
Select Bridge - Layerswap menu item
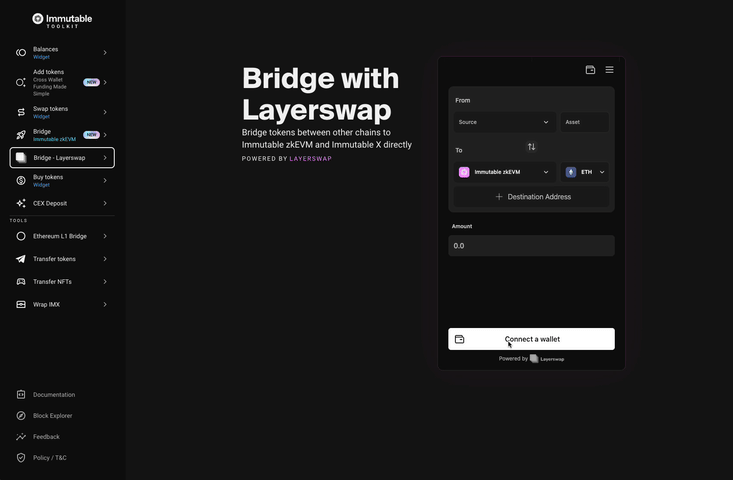[x=62, y=158]
